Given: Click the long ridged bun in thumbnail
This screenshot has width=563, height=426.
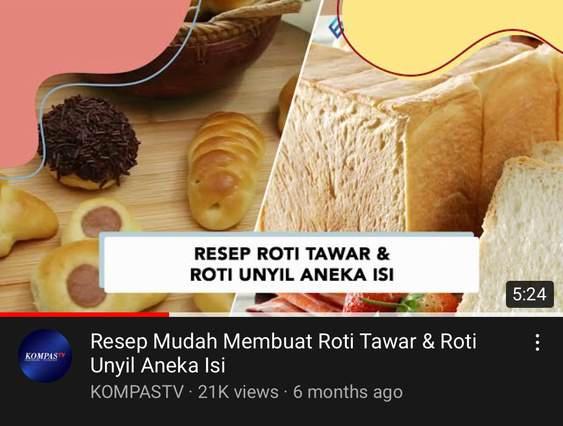Looking at the screenshot, I should [225, 171].
